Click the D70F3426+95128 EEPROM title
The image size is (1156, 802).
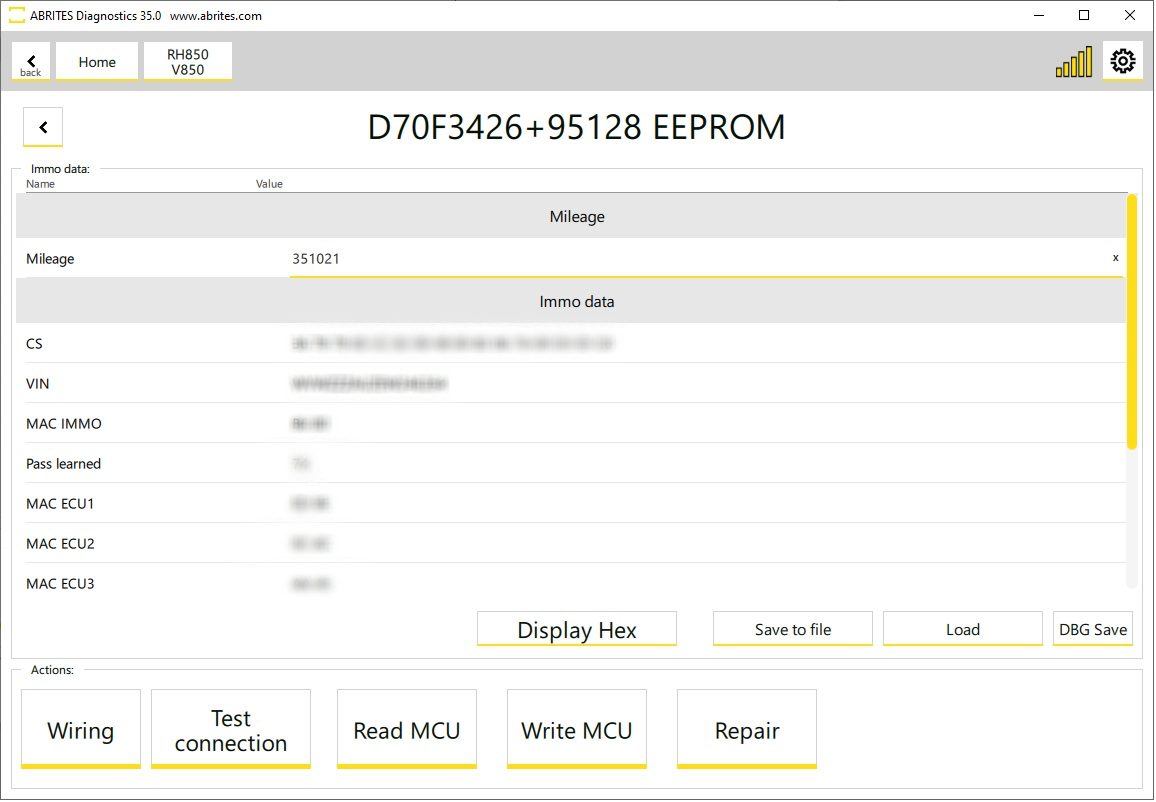point(577,127)
